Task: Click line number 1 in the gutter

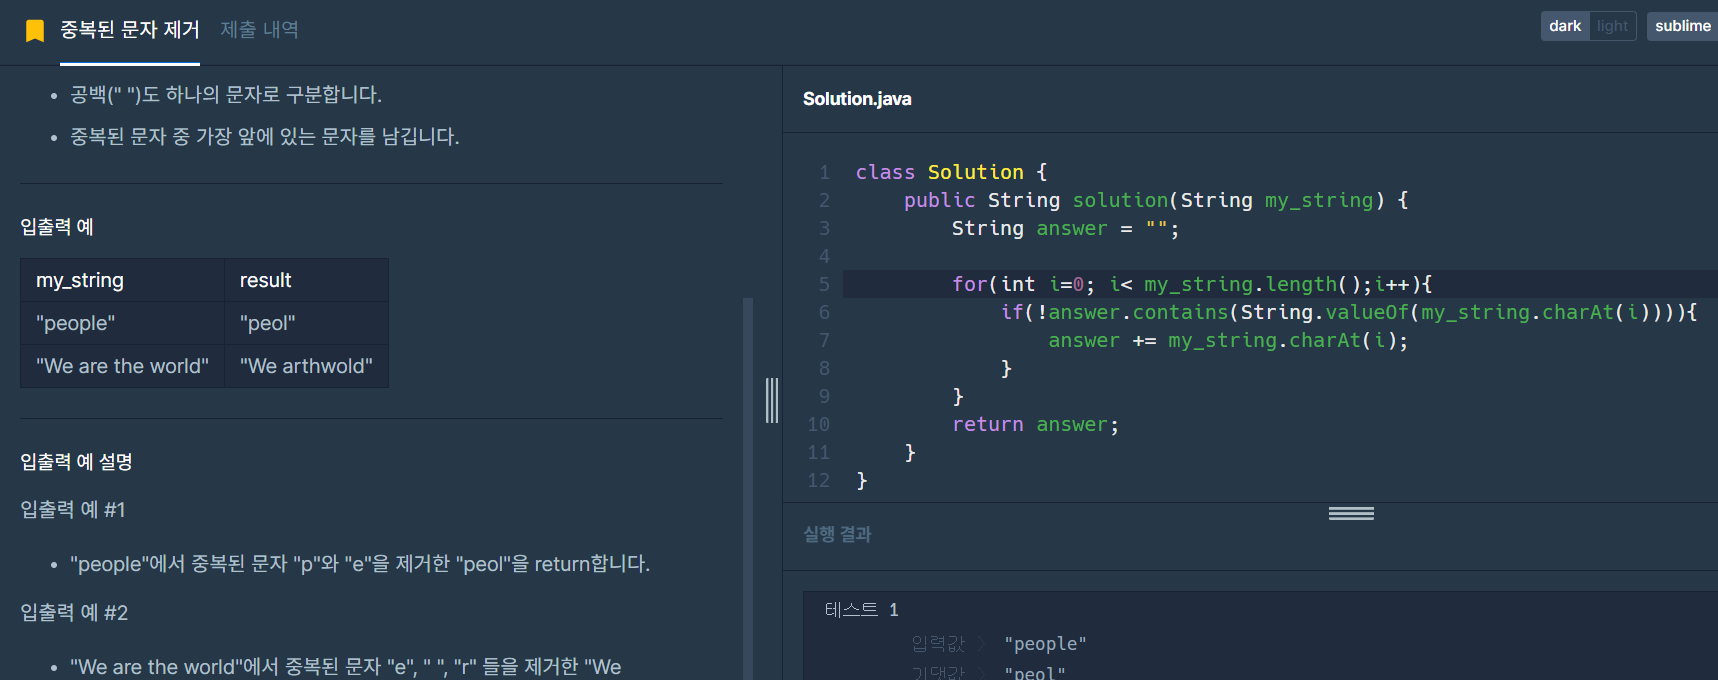Action: tap(824, 172)
